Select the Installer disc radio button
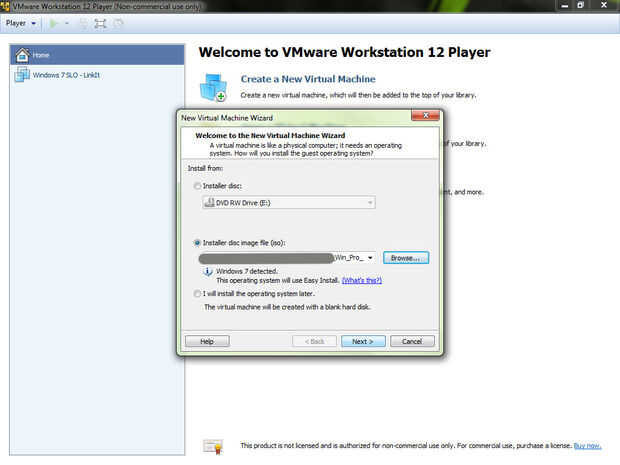This screenshot has width=620, height=465. point(197,186)
